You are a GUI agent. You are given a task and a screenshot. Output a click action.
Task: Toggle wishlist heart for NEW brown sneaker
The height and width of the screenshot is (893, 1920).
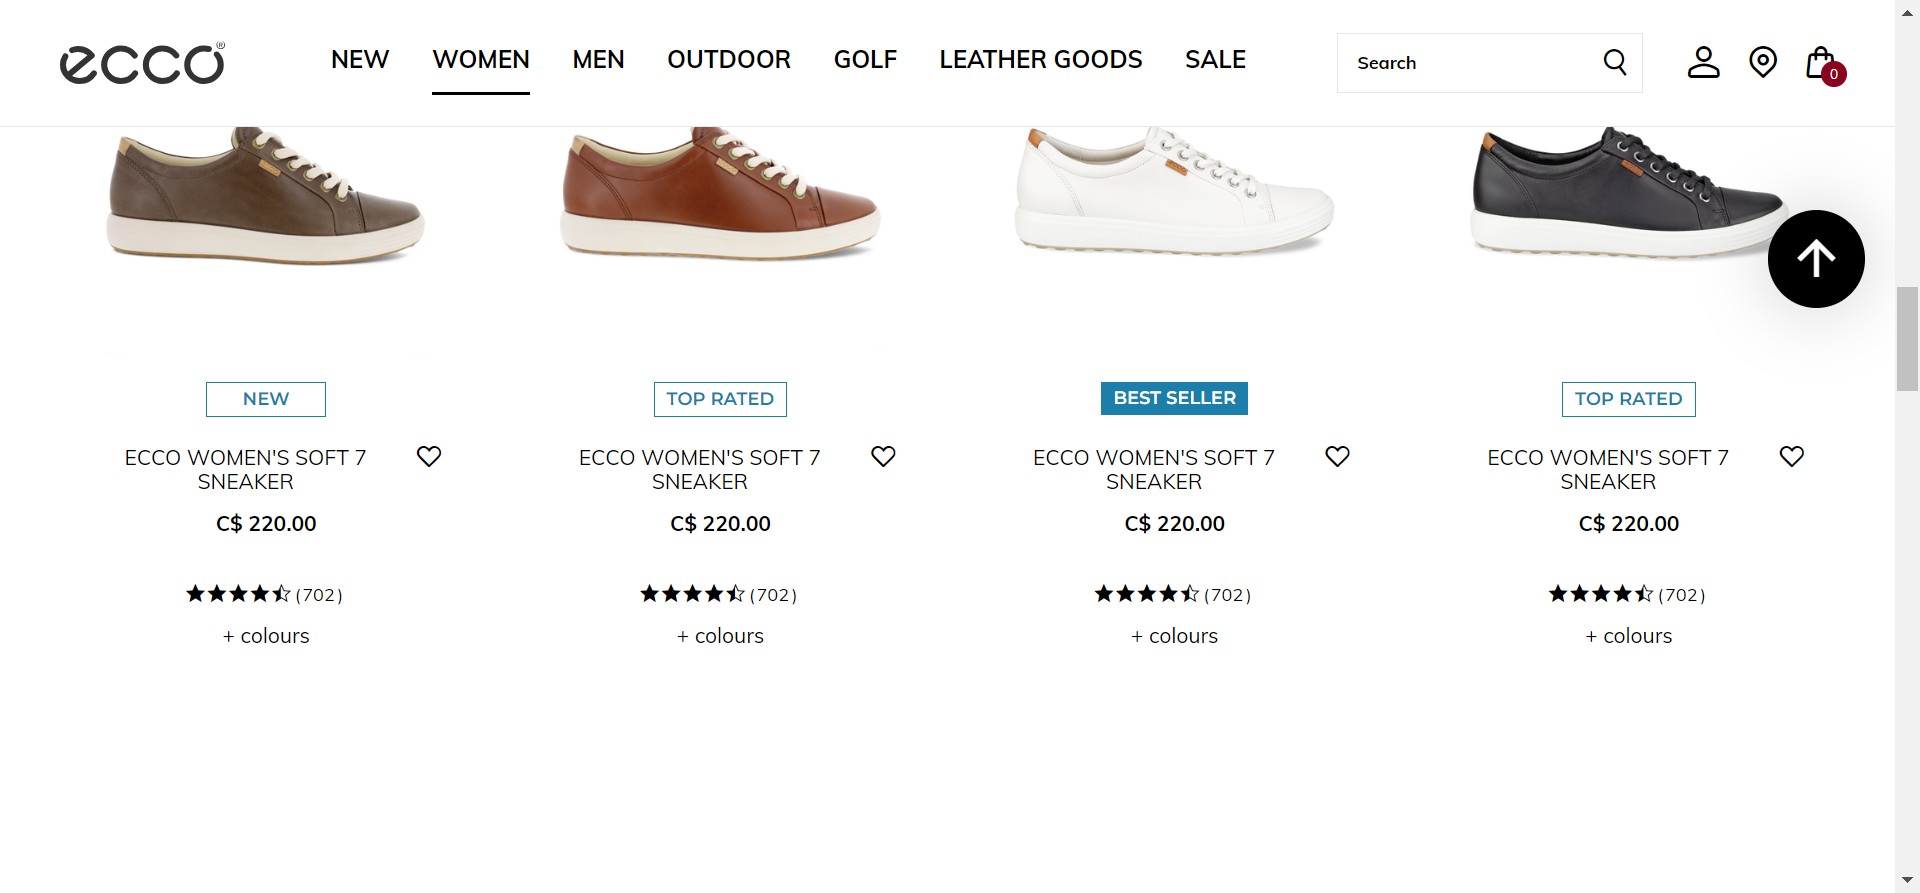[x=429, y=457]
